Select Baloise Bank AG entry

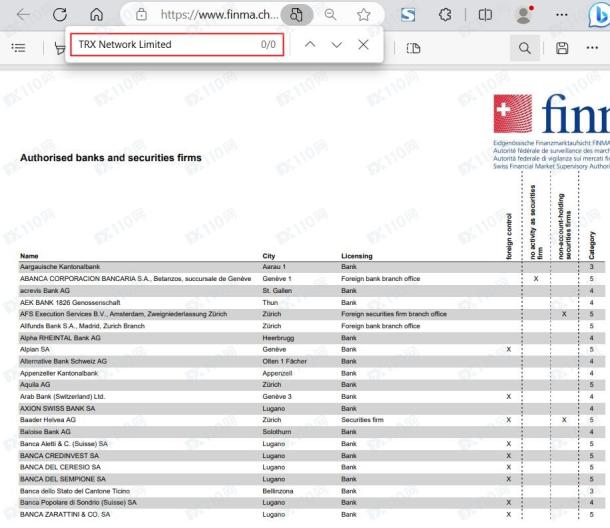[x=46, y=432]
